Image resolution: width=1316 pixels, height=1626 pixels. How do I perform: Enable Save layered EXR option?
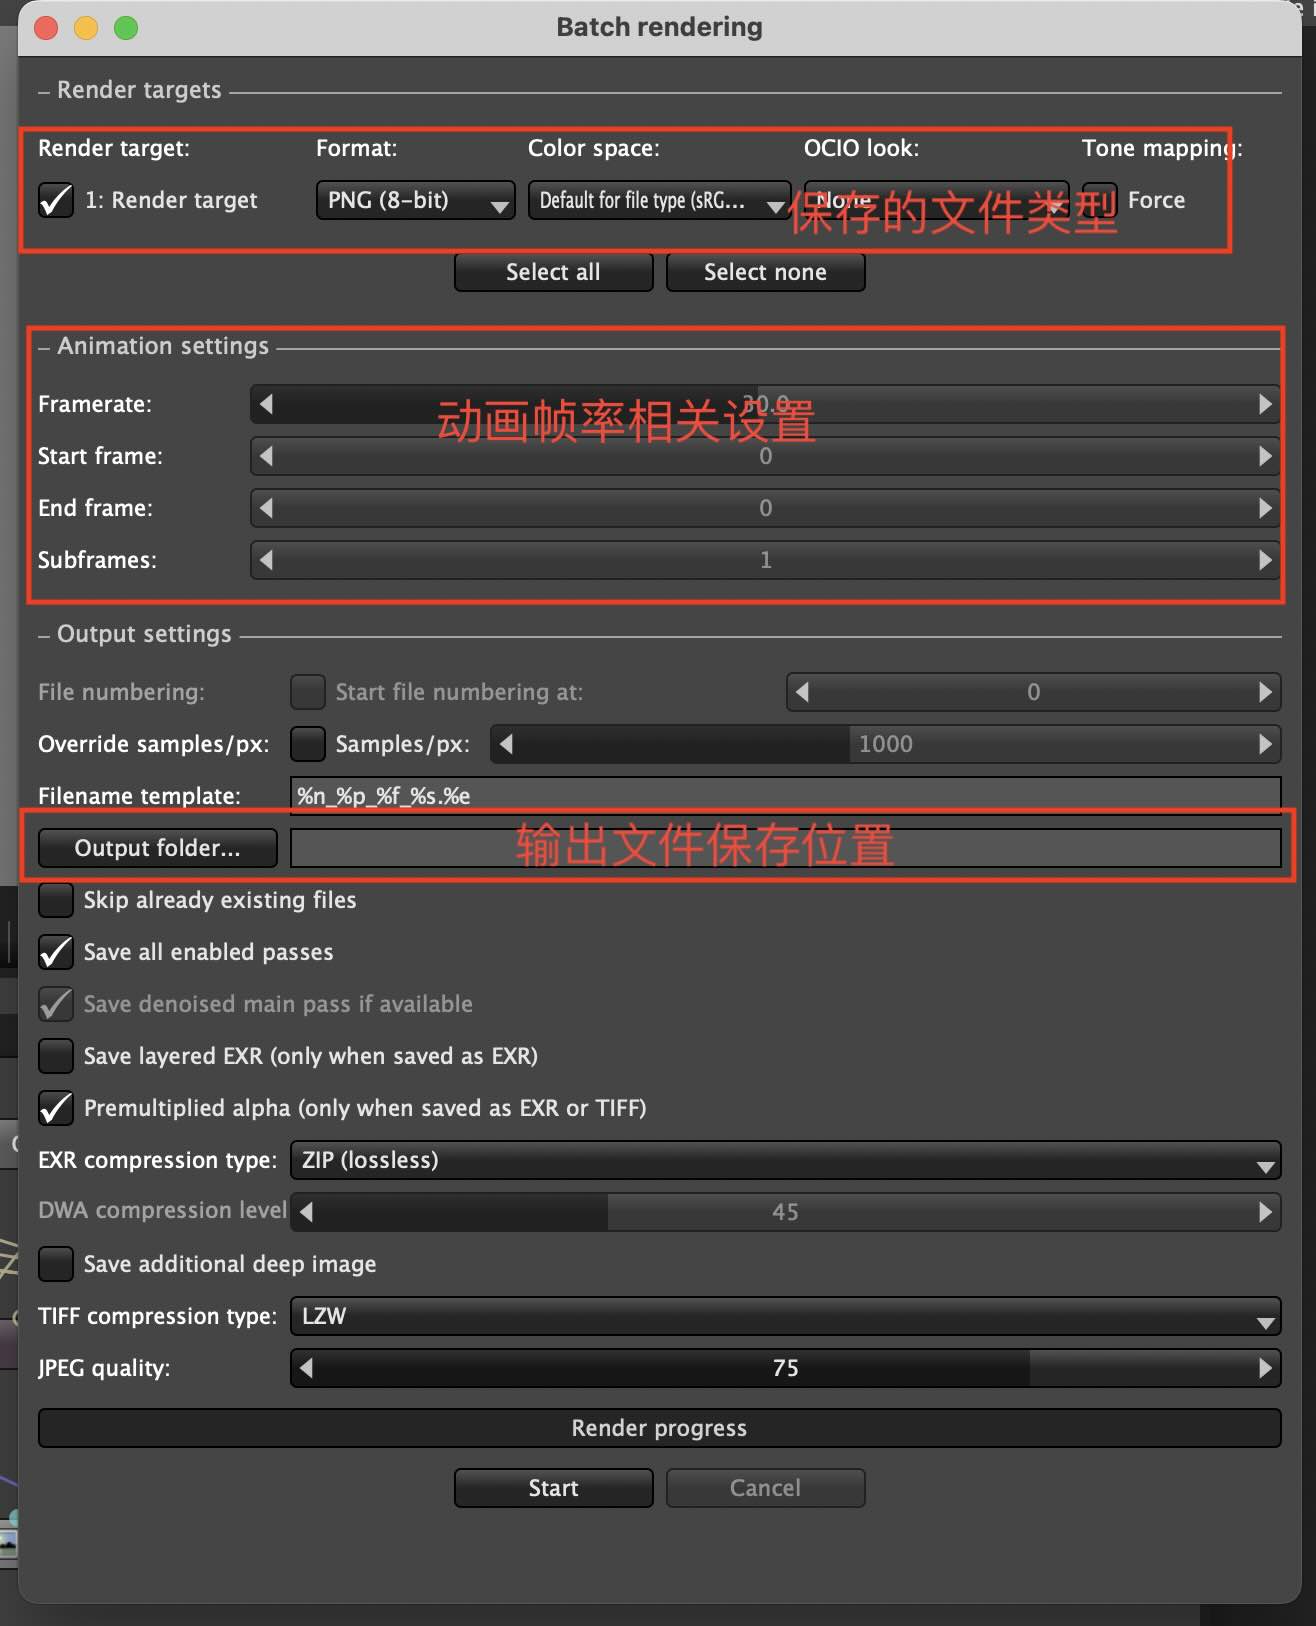(56, 1056)
